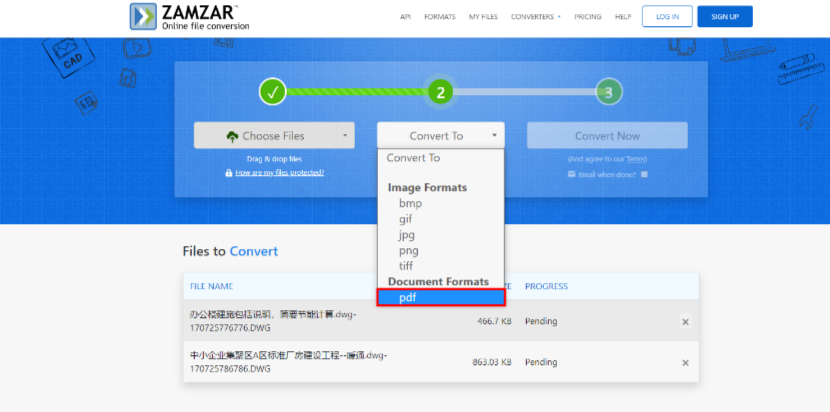The width and height of the screenshot is (830, 412).
Task: Click the padlock icon beside file protection link
Action: (x=229, y=173)
